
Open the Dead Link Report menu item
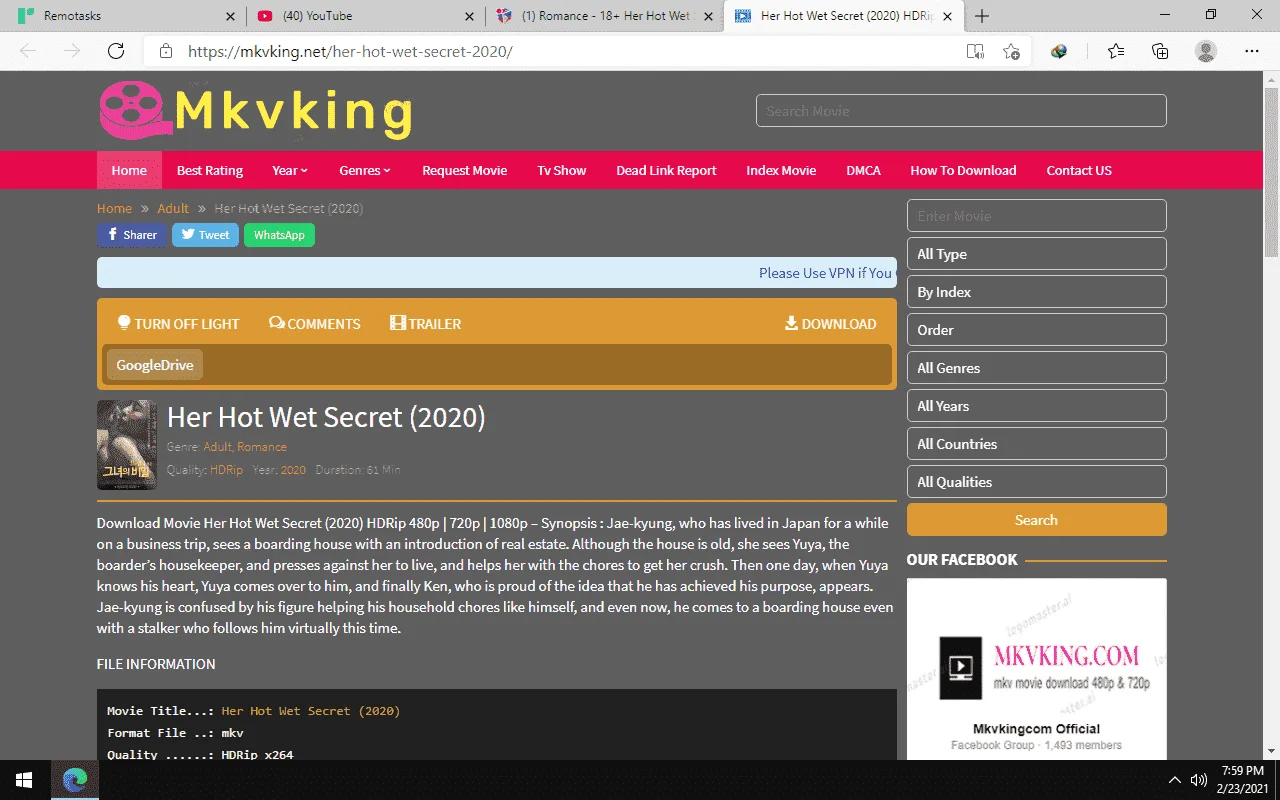pyautogui.click(x=666, y=170)
